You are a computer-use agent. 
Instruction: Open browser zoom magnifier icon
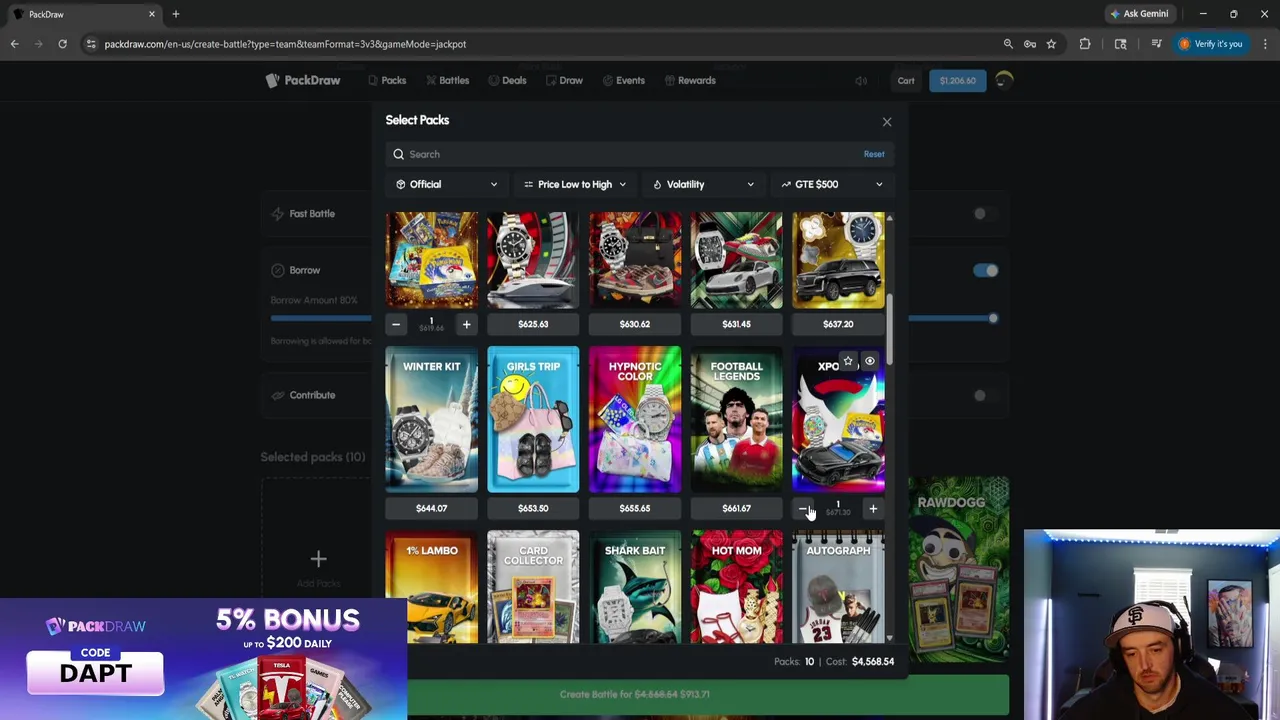1008,44
